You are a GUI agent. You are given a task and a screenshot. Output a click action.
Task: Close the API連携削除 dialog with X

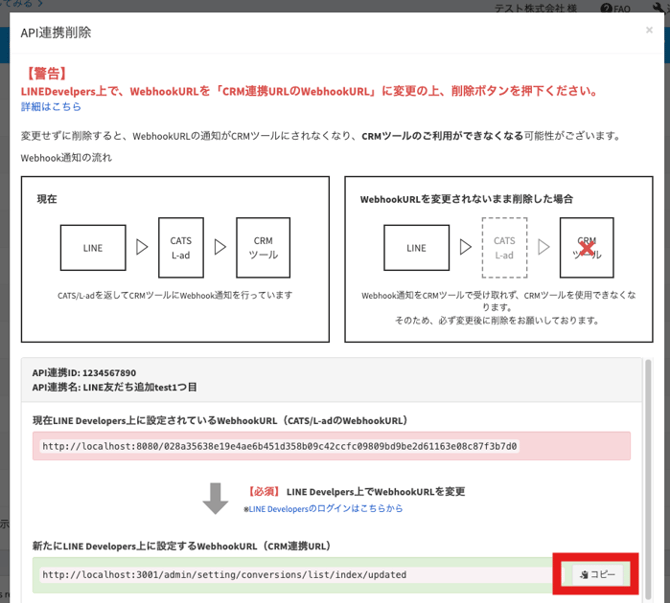point(649,31)
